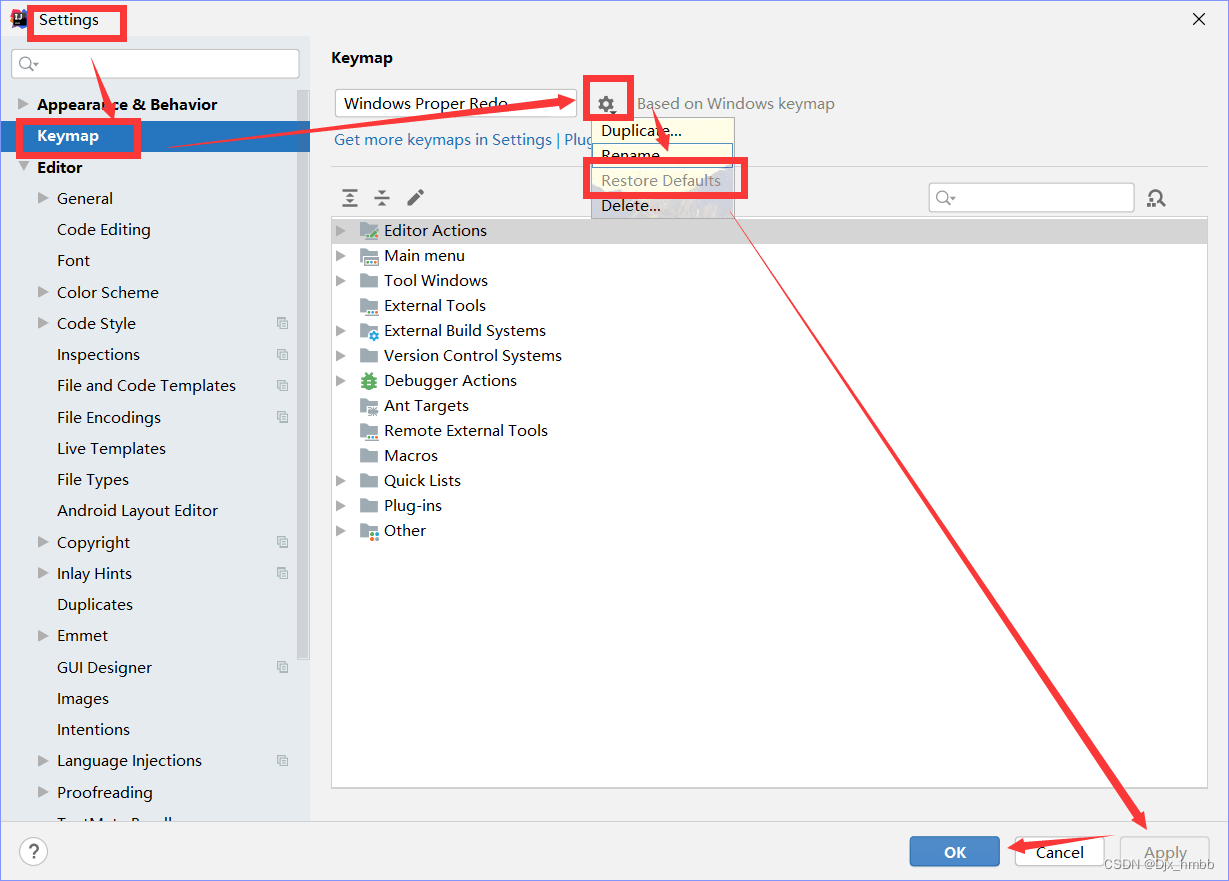Image resolution: width=1229 pixels, height=881 pixels.
Task: Click the pencil edit shortcut icon
Action: [x=416, y=198]
